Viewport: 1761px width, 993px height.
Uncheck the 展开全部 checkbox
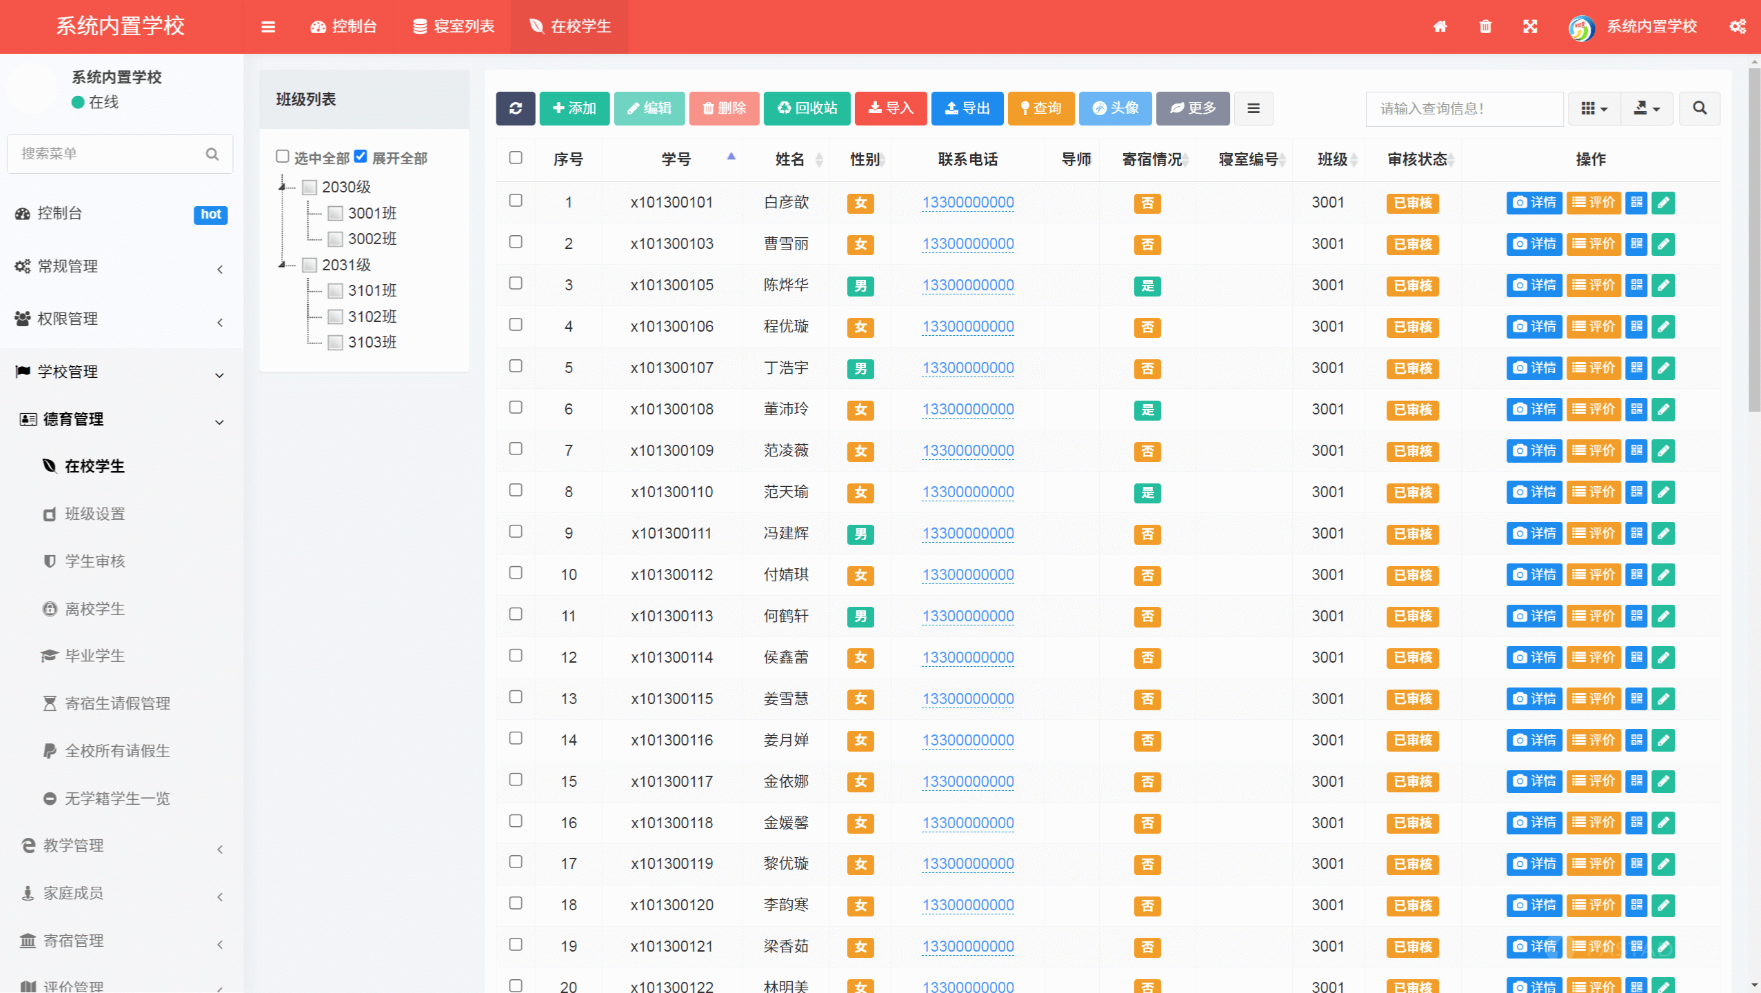tap(361, 157)
